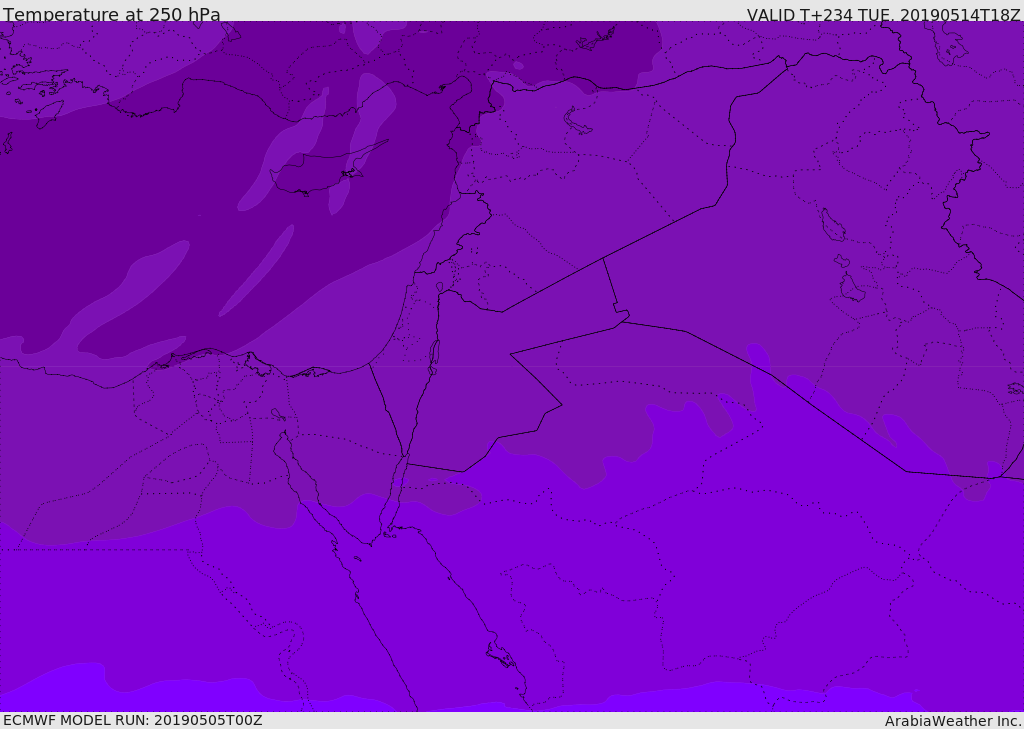The height and width of the screenshot is (729, 1024).
Task: Select the 'VALID T+234 TUE. 20190514T18Z' label
Action: coord(884,14)
